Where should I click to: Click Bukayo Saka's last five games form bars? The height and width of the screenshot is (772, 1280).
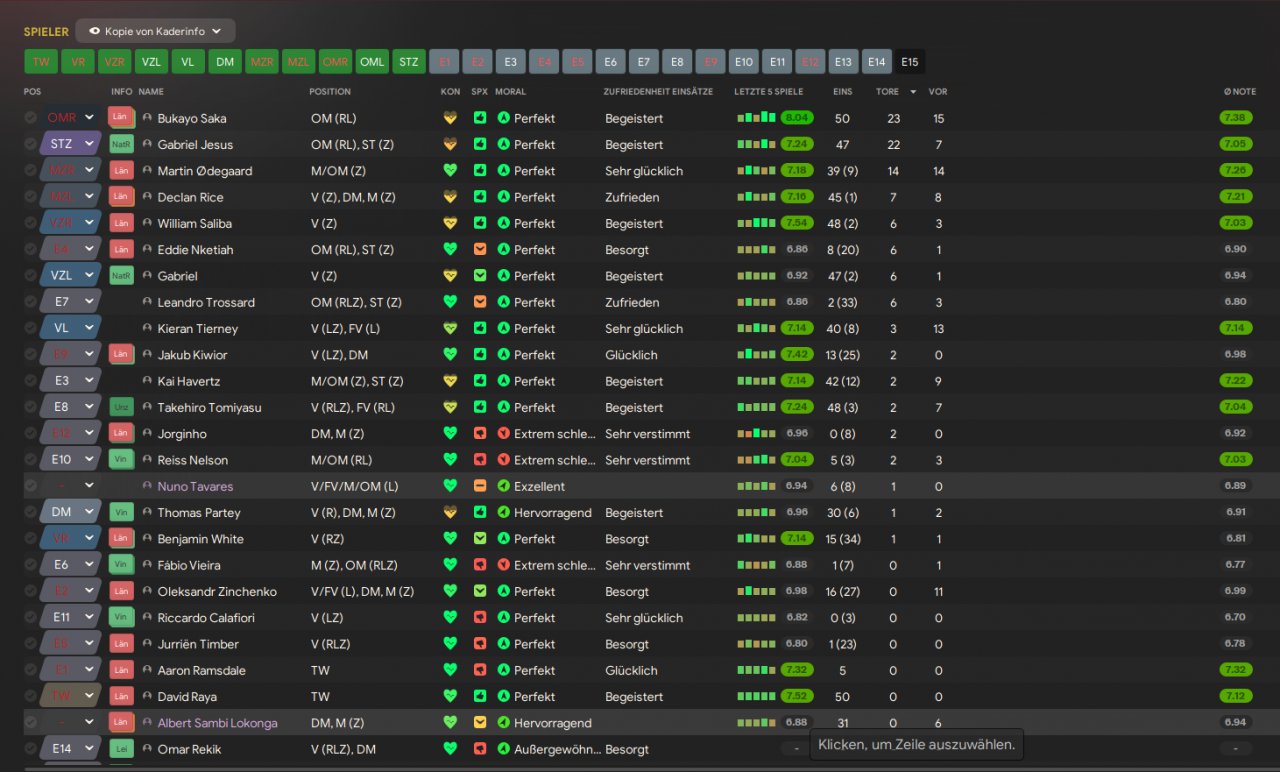[756, 118]
